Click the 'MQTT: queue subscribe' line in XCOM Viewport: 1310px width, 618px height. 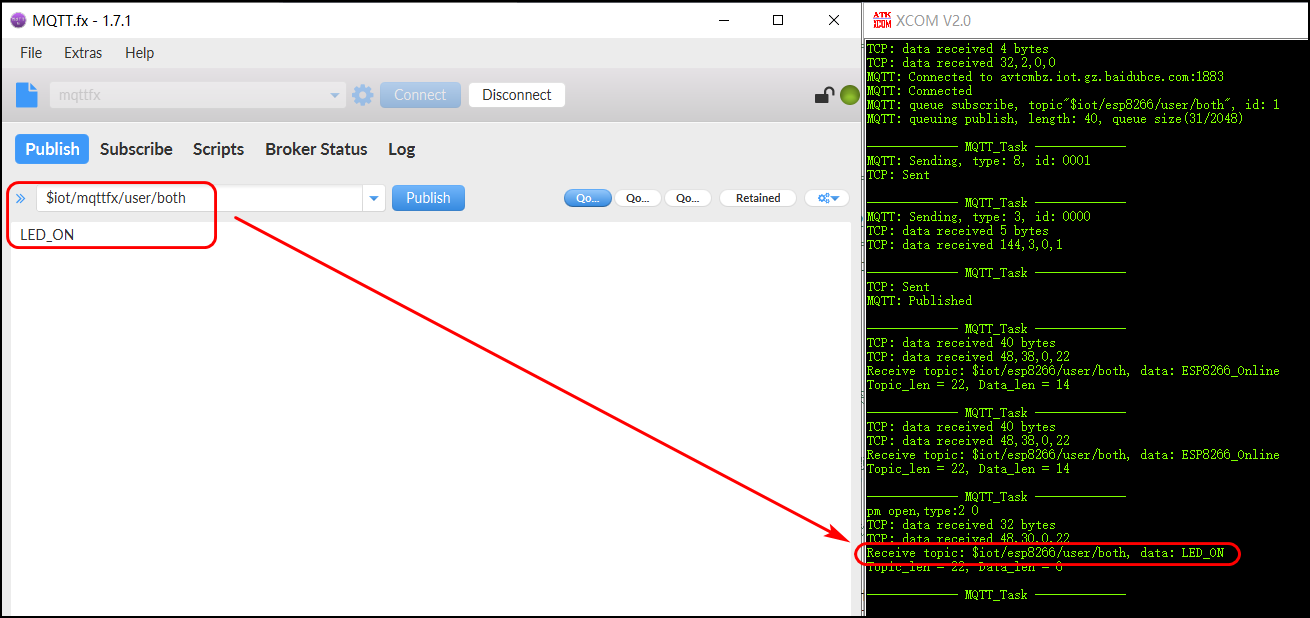click(x=1072, y=105)
